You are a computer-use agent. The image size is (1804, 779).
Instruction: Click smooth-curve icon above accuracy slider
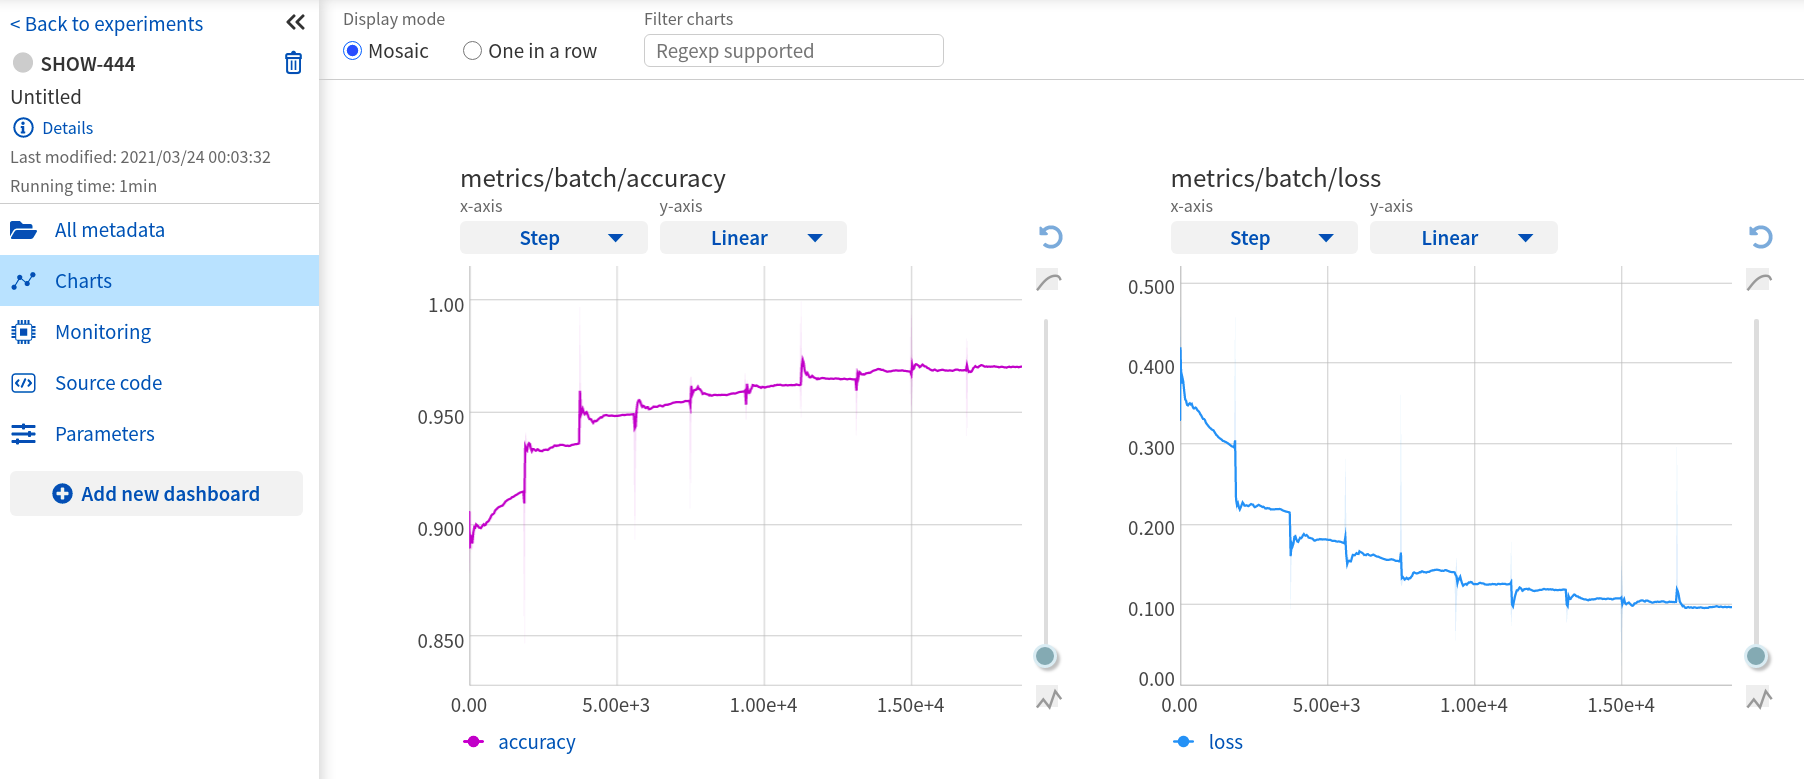1049,282
